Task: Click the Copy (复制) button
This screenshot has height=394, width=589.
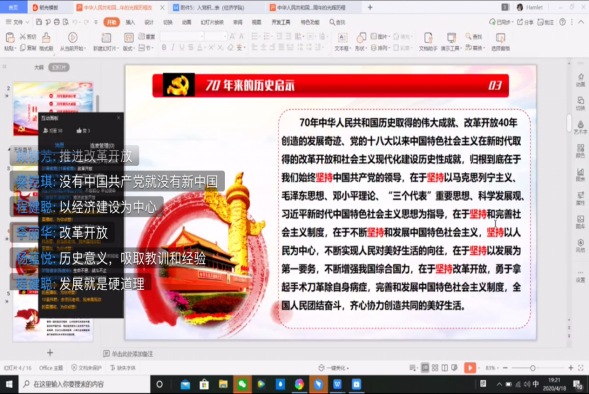Action: (x=28, y=48)
